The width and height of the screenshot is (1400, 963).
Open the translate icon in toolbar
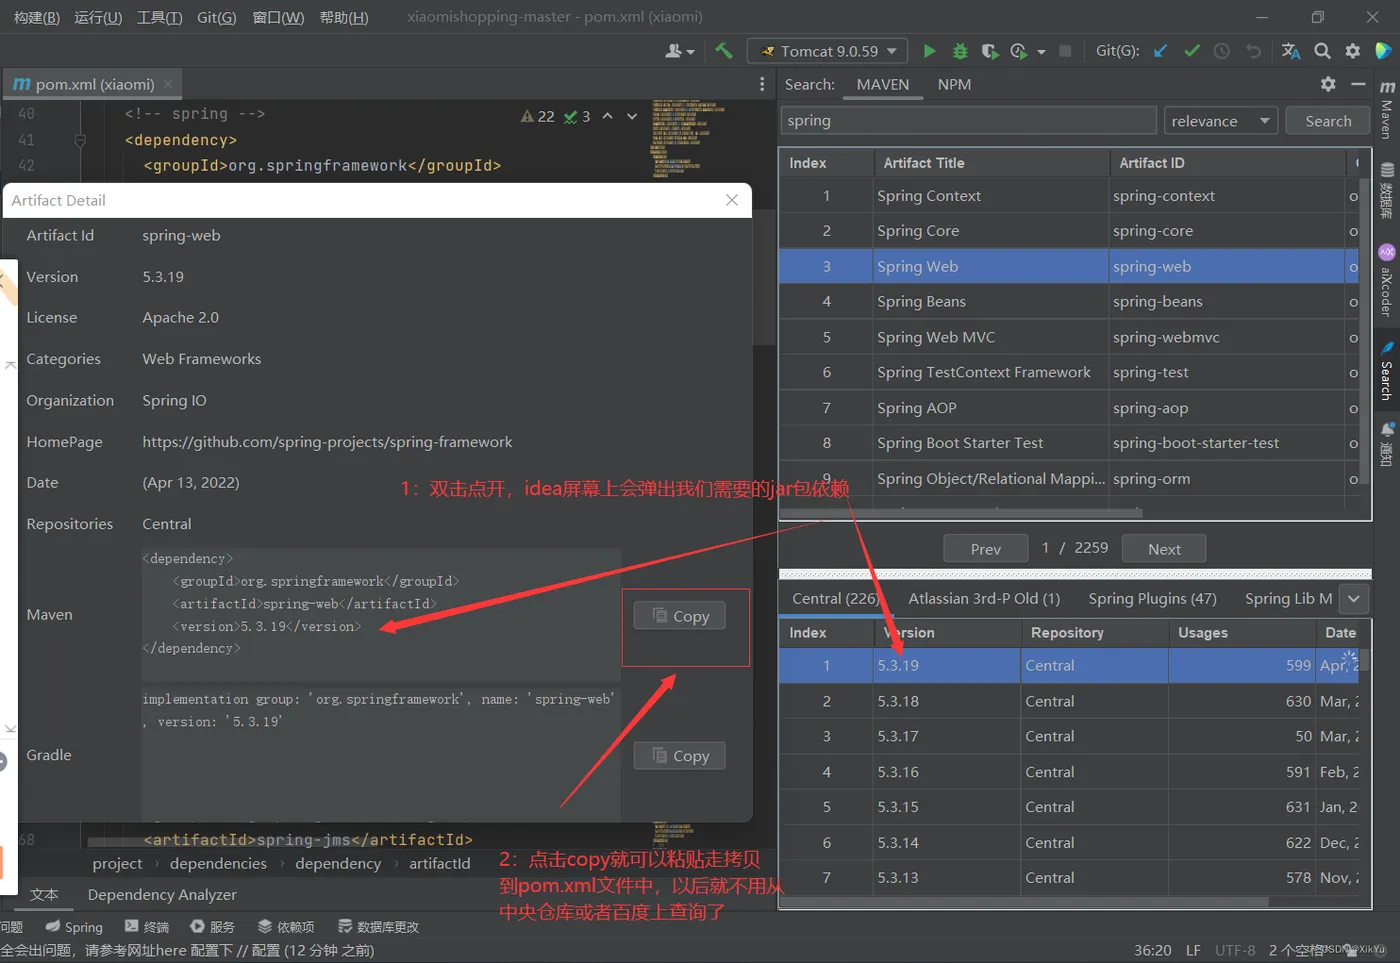[1291, 51]
